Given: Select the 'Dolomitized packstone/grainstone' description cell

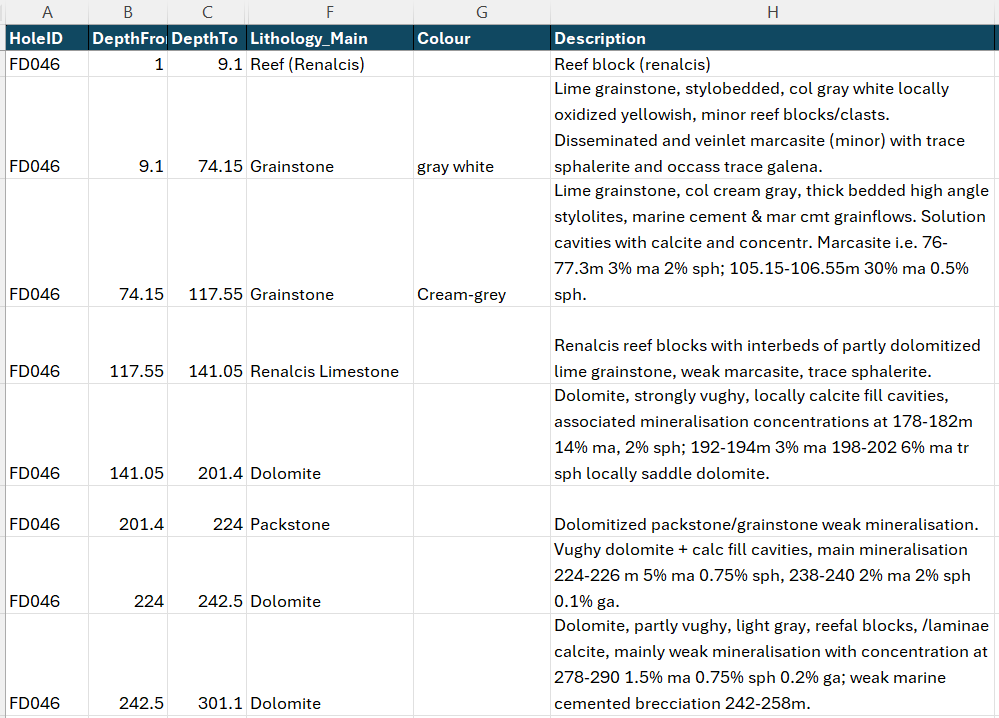Looking at the screenshot, I should point(772,512).
